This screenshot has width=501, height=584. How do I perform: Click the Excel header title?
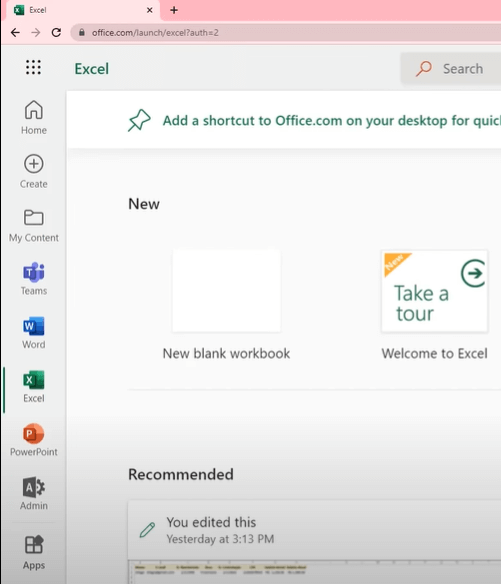coord(92,69)
